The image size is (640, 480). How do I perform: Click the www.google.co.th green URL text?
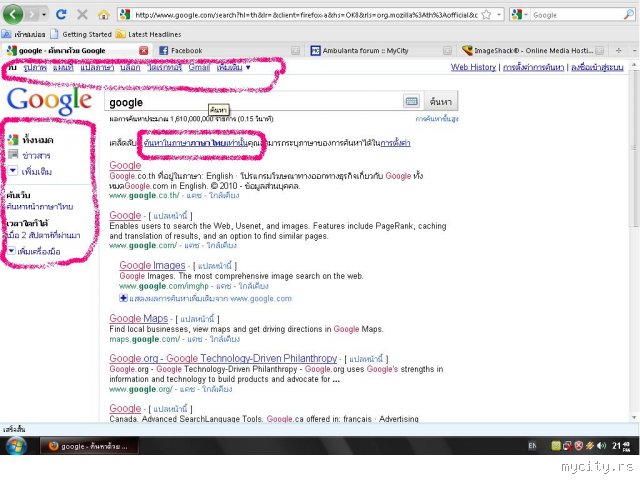coord(144,196)
